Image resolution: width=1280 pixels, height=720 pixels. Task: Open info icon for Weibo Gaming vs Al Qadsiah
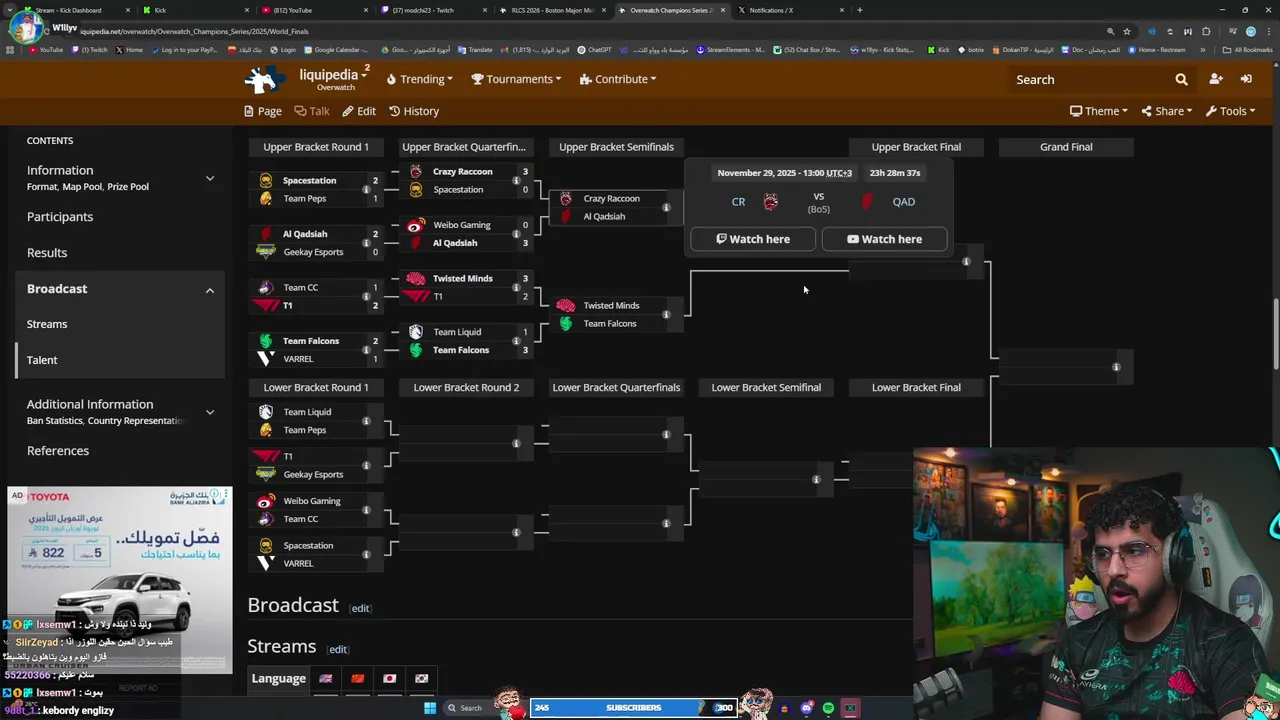coord(516,234)
